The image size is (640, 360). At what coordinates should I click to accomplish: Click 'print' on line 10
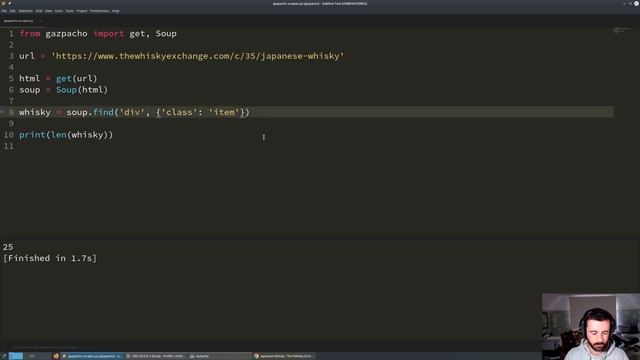[32, 135]
